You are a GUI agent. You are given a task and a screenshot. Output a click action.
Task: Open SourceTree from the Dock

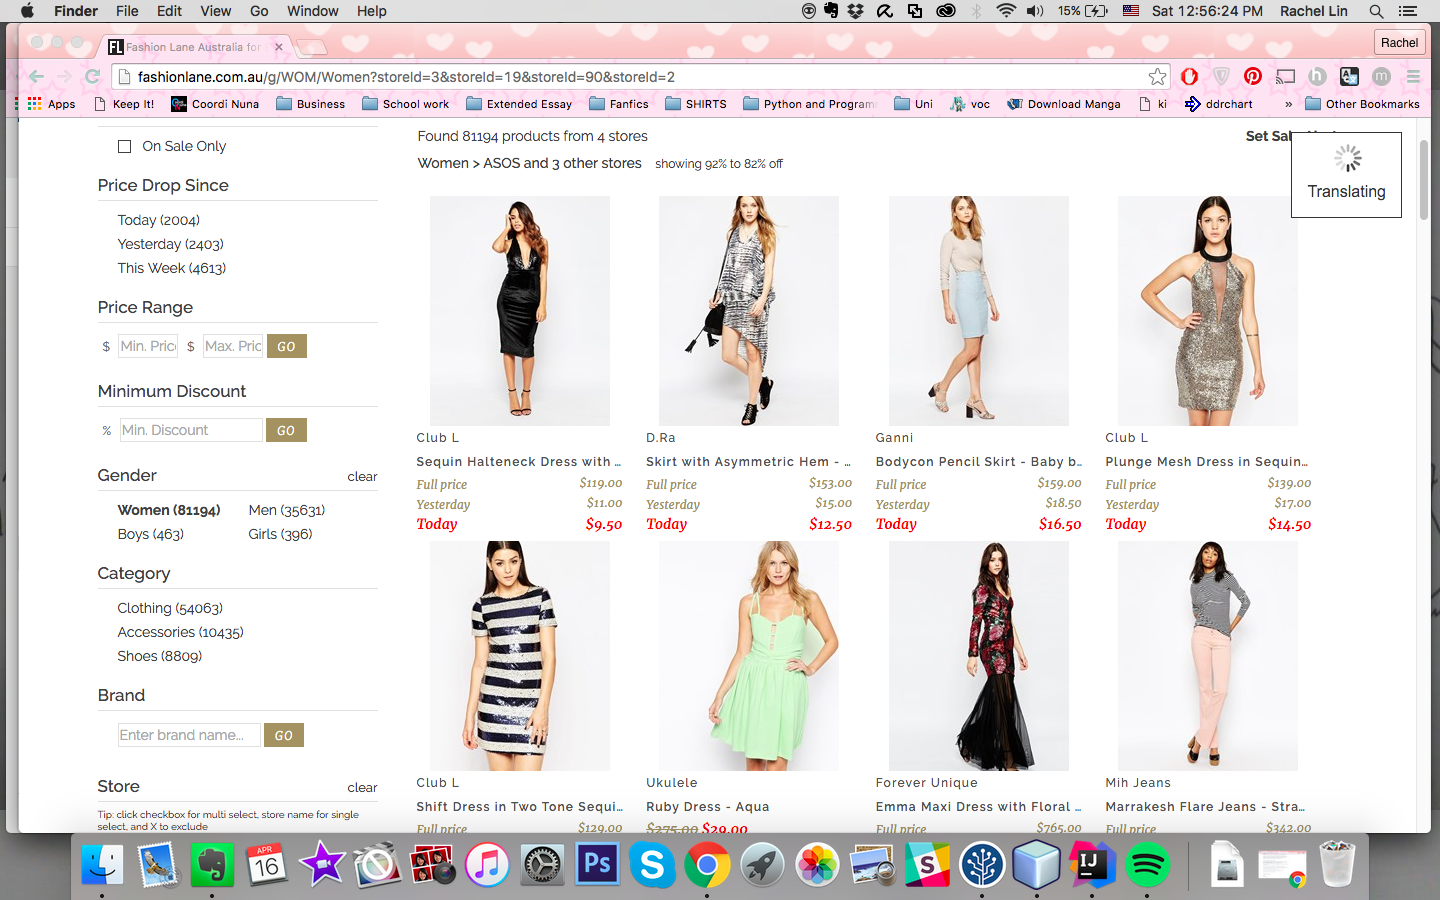pos(982,864)
